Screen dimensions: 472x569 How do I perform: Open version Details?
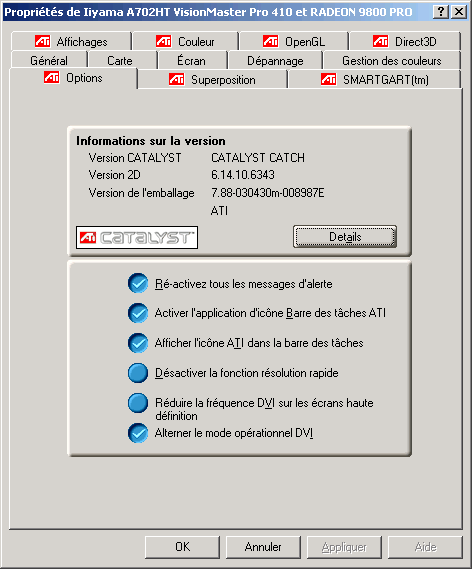point(345,237)
